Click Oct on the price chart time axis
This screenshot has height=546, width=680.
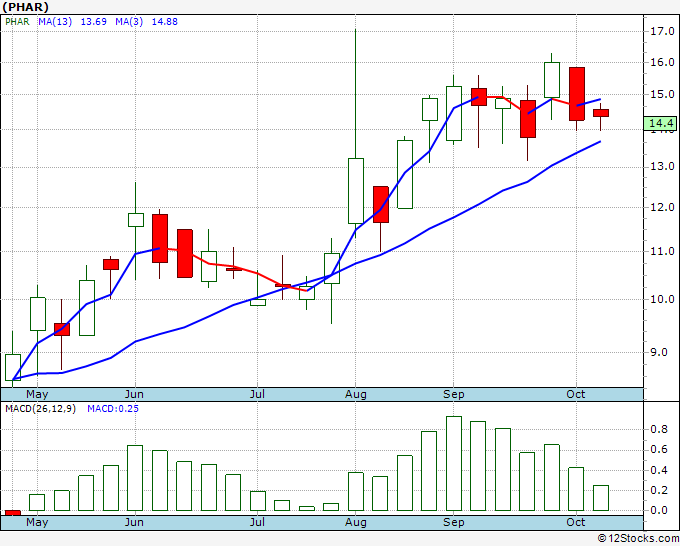(576, 395)
